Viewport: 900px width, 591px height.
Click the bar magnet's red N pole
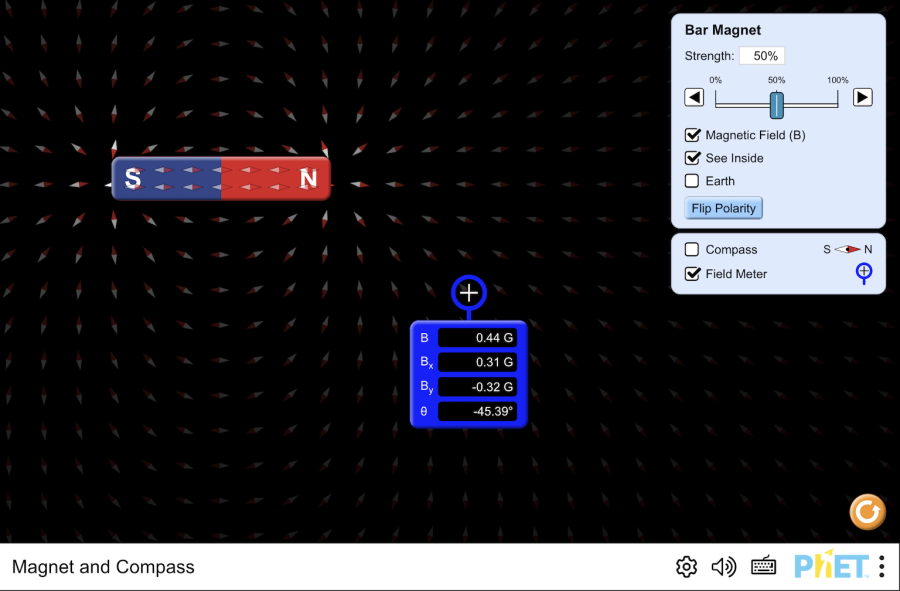[x=276, y=179]
